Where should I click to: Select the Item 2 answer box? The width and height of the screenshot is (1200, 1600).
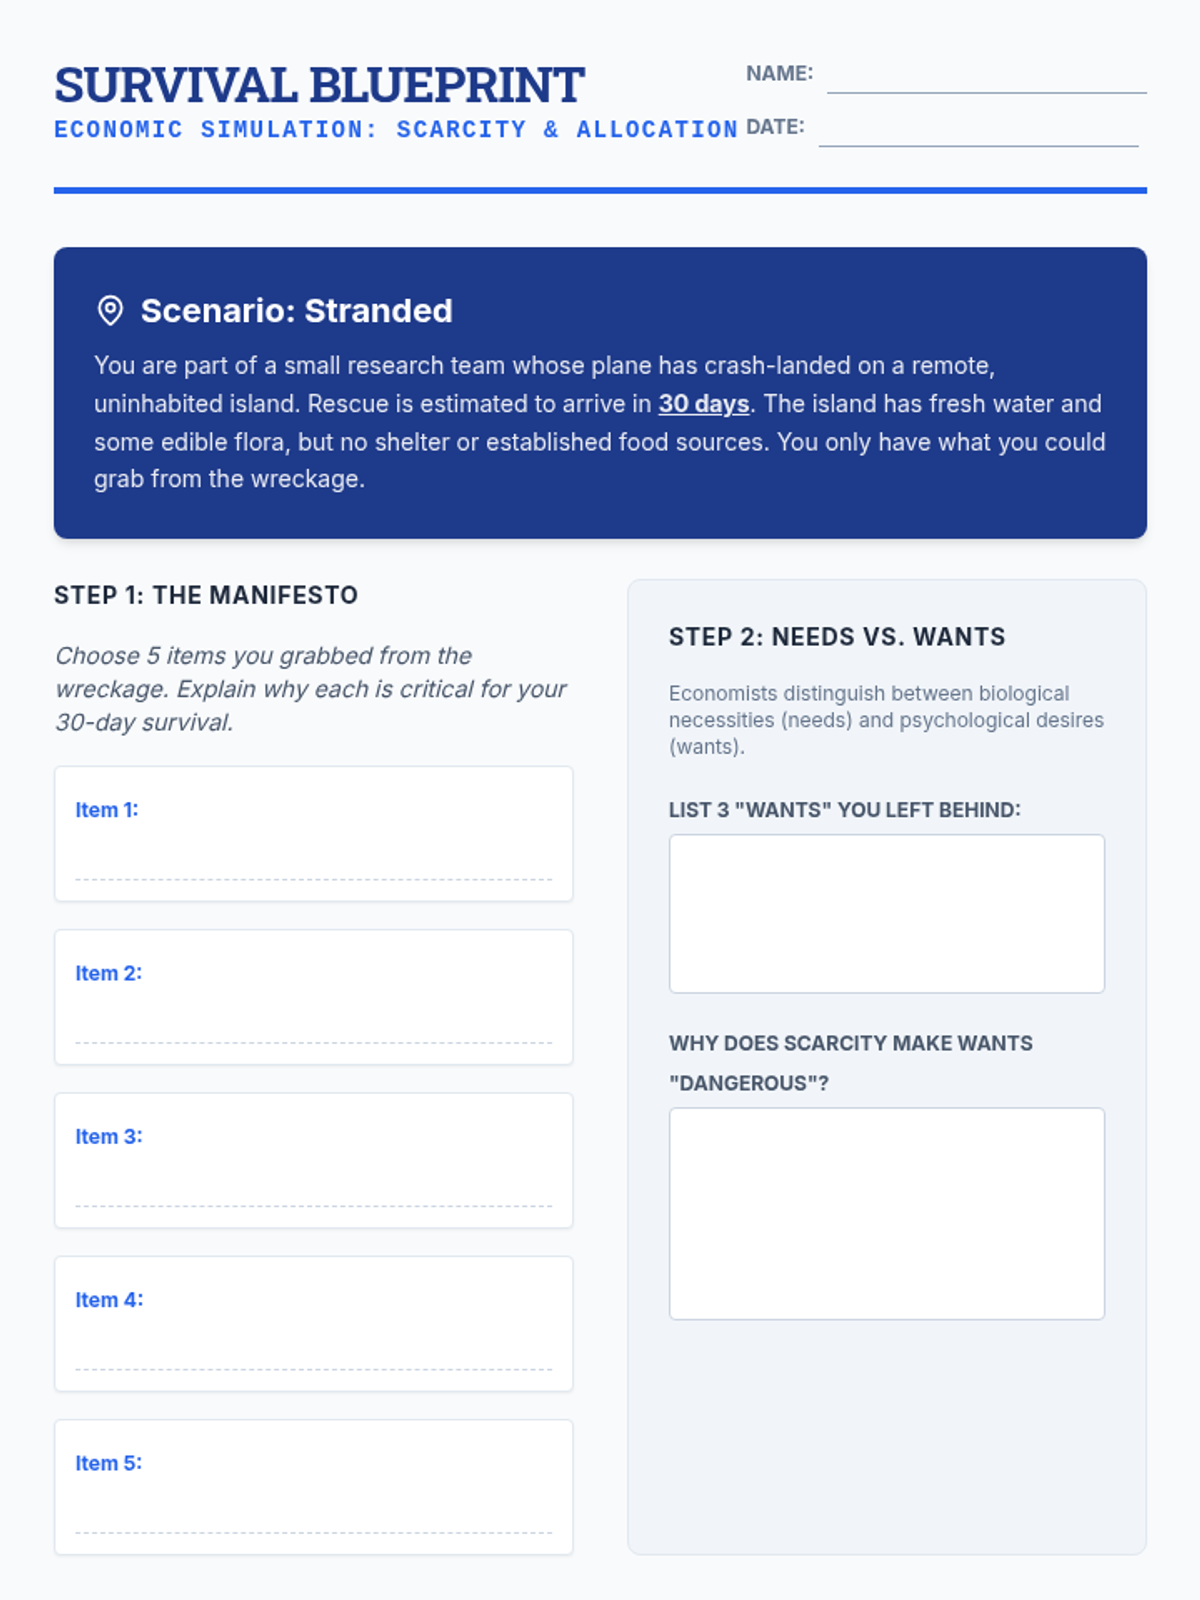tap(313, 1021)
